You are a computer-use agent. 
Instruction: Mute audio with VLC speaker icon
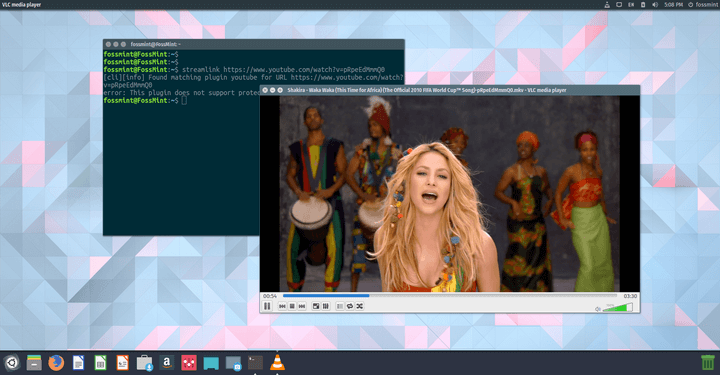point(597,309)
